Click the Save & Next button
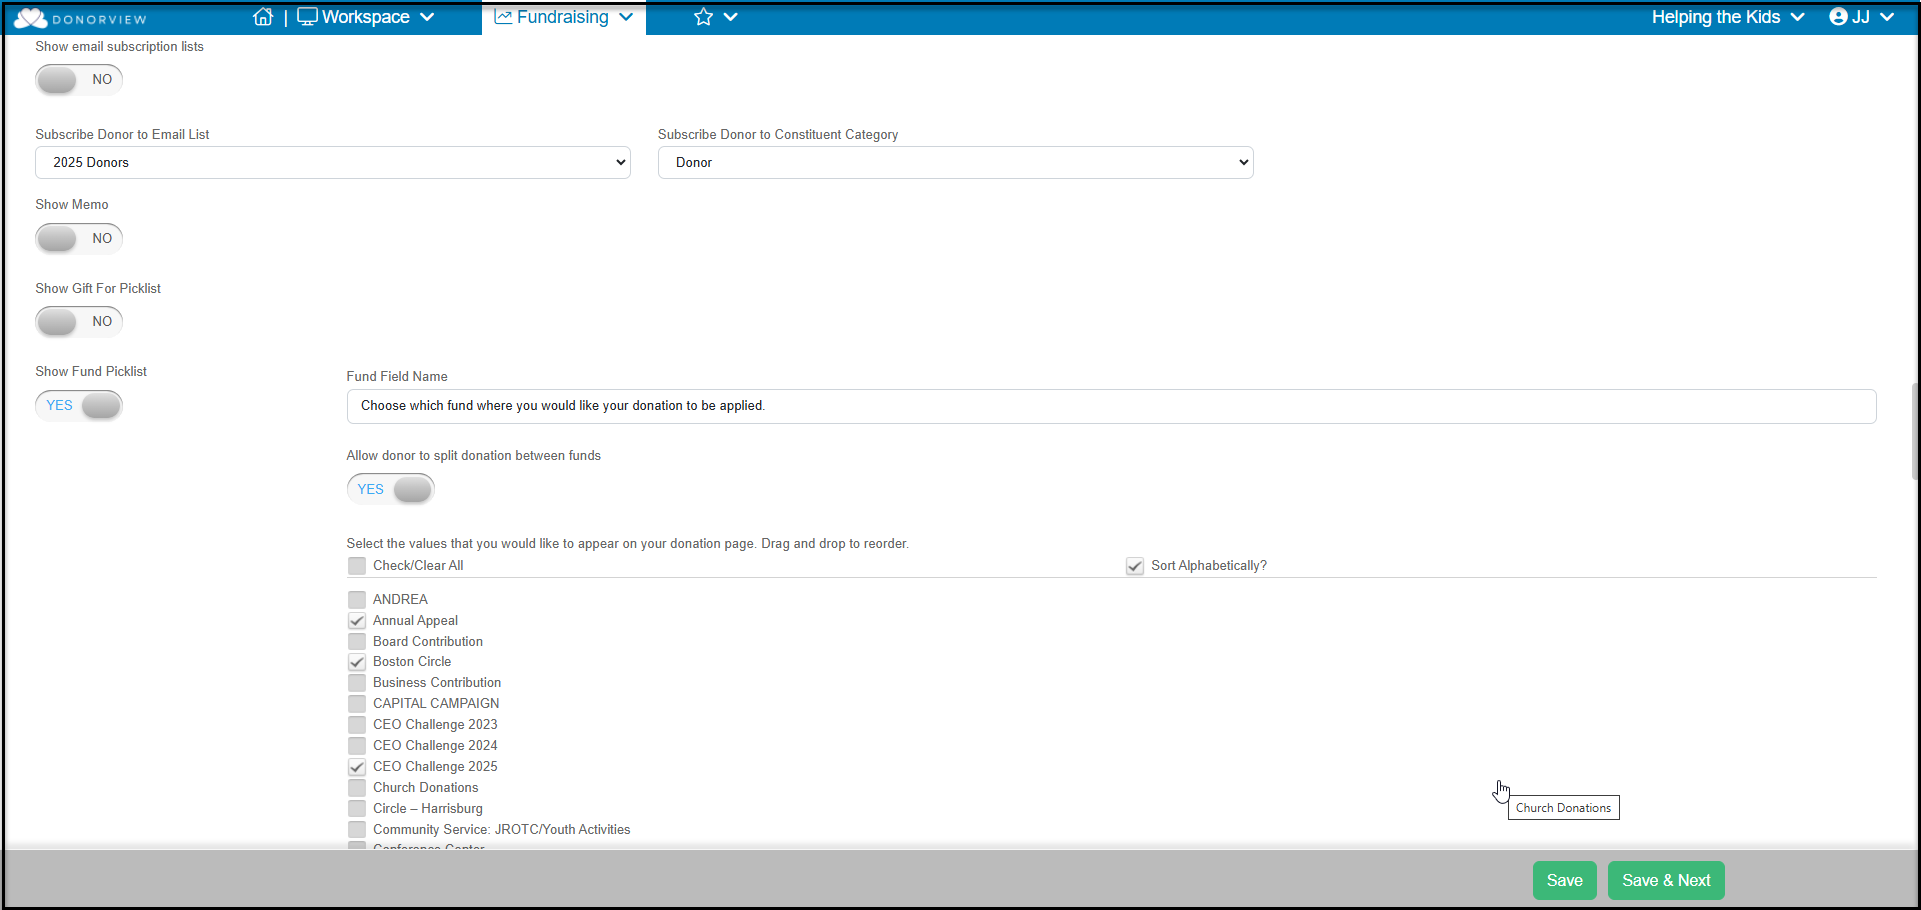Viewport: 1921px width, 910px height. [x=1666, y=881]
